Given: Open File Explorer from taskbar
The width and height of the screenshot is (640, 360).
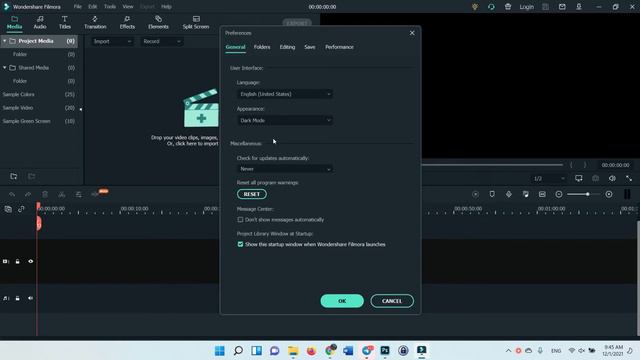Looking at the screenshot, I should (x=293, y=351).
